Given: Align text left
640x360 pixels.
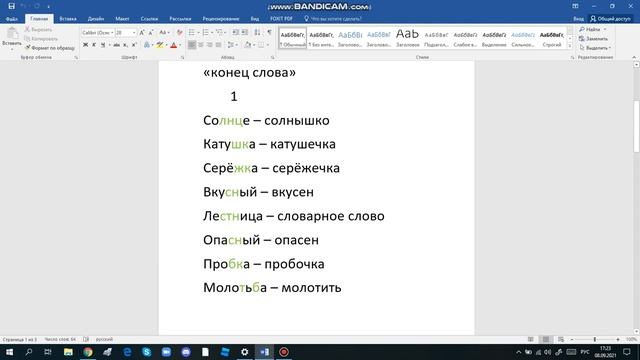Looking at the screenshot, I should point(192,45).
